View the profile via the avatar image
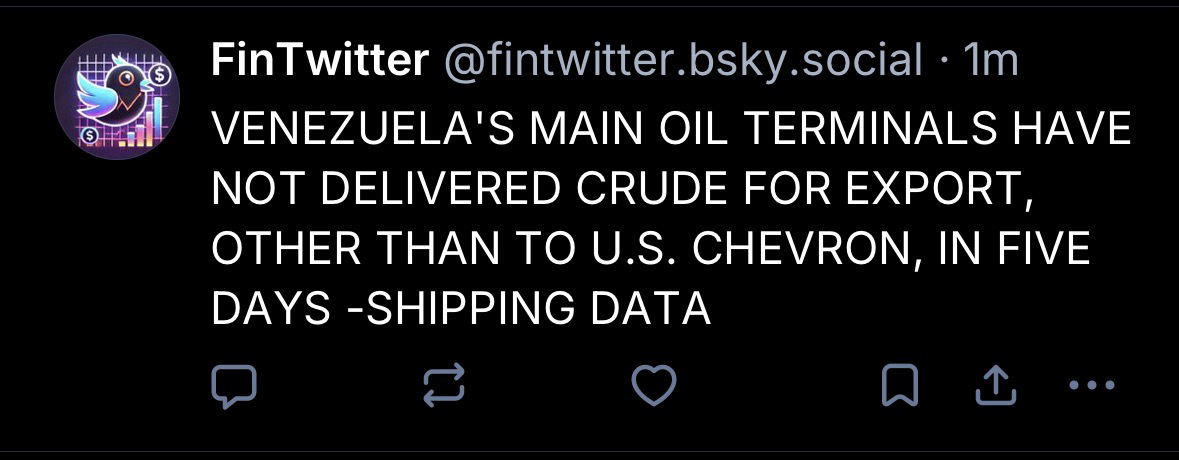 [x=117, y=97]
